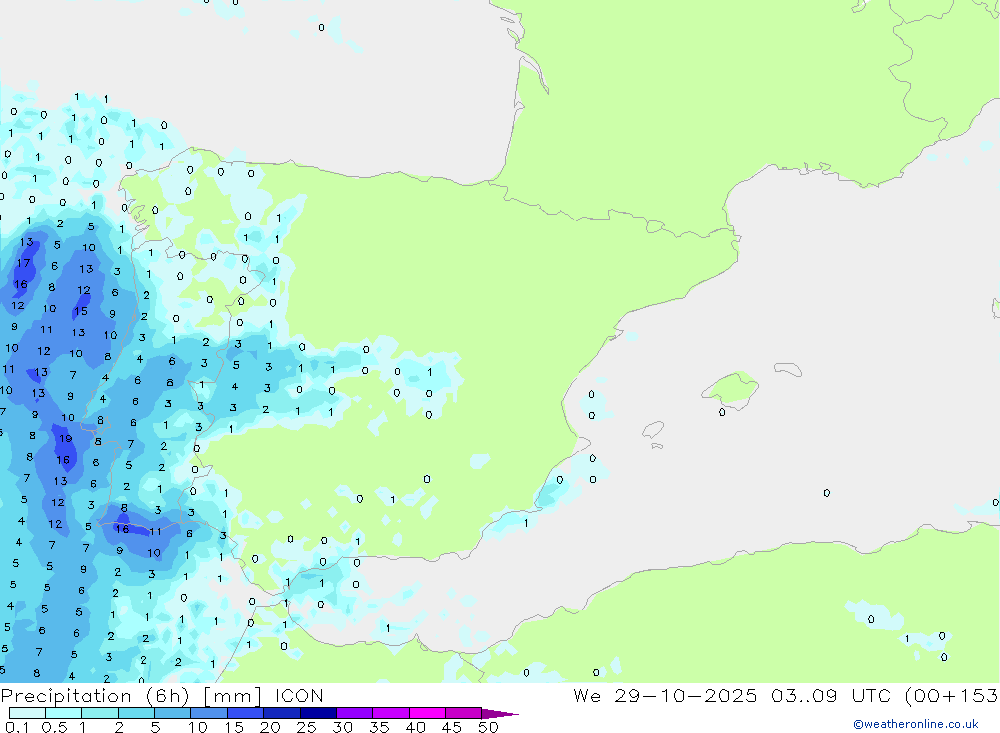The width and height of the screenshot is (1000, 733).
Task: Click the '0.1' legend scale label
Action: coord(17,727)
